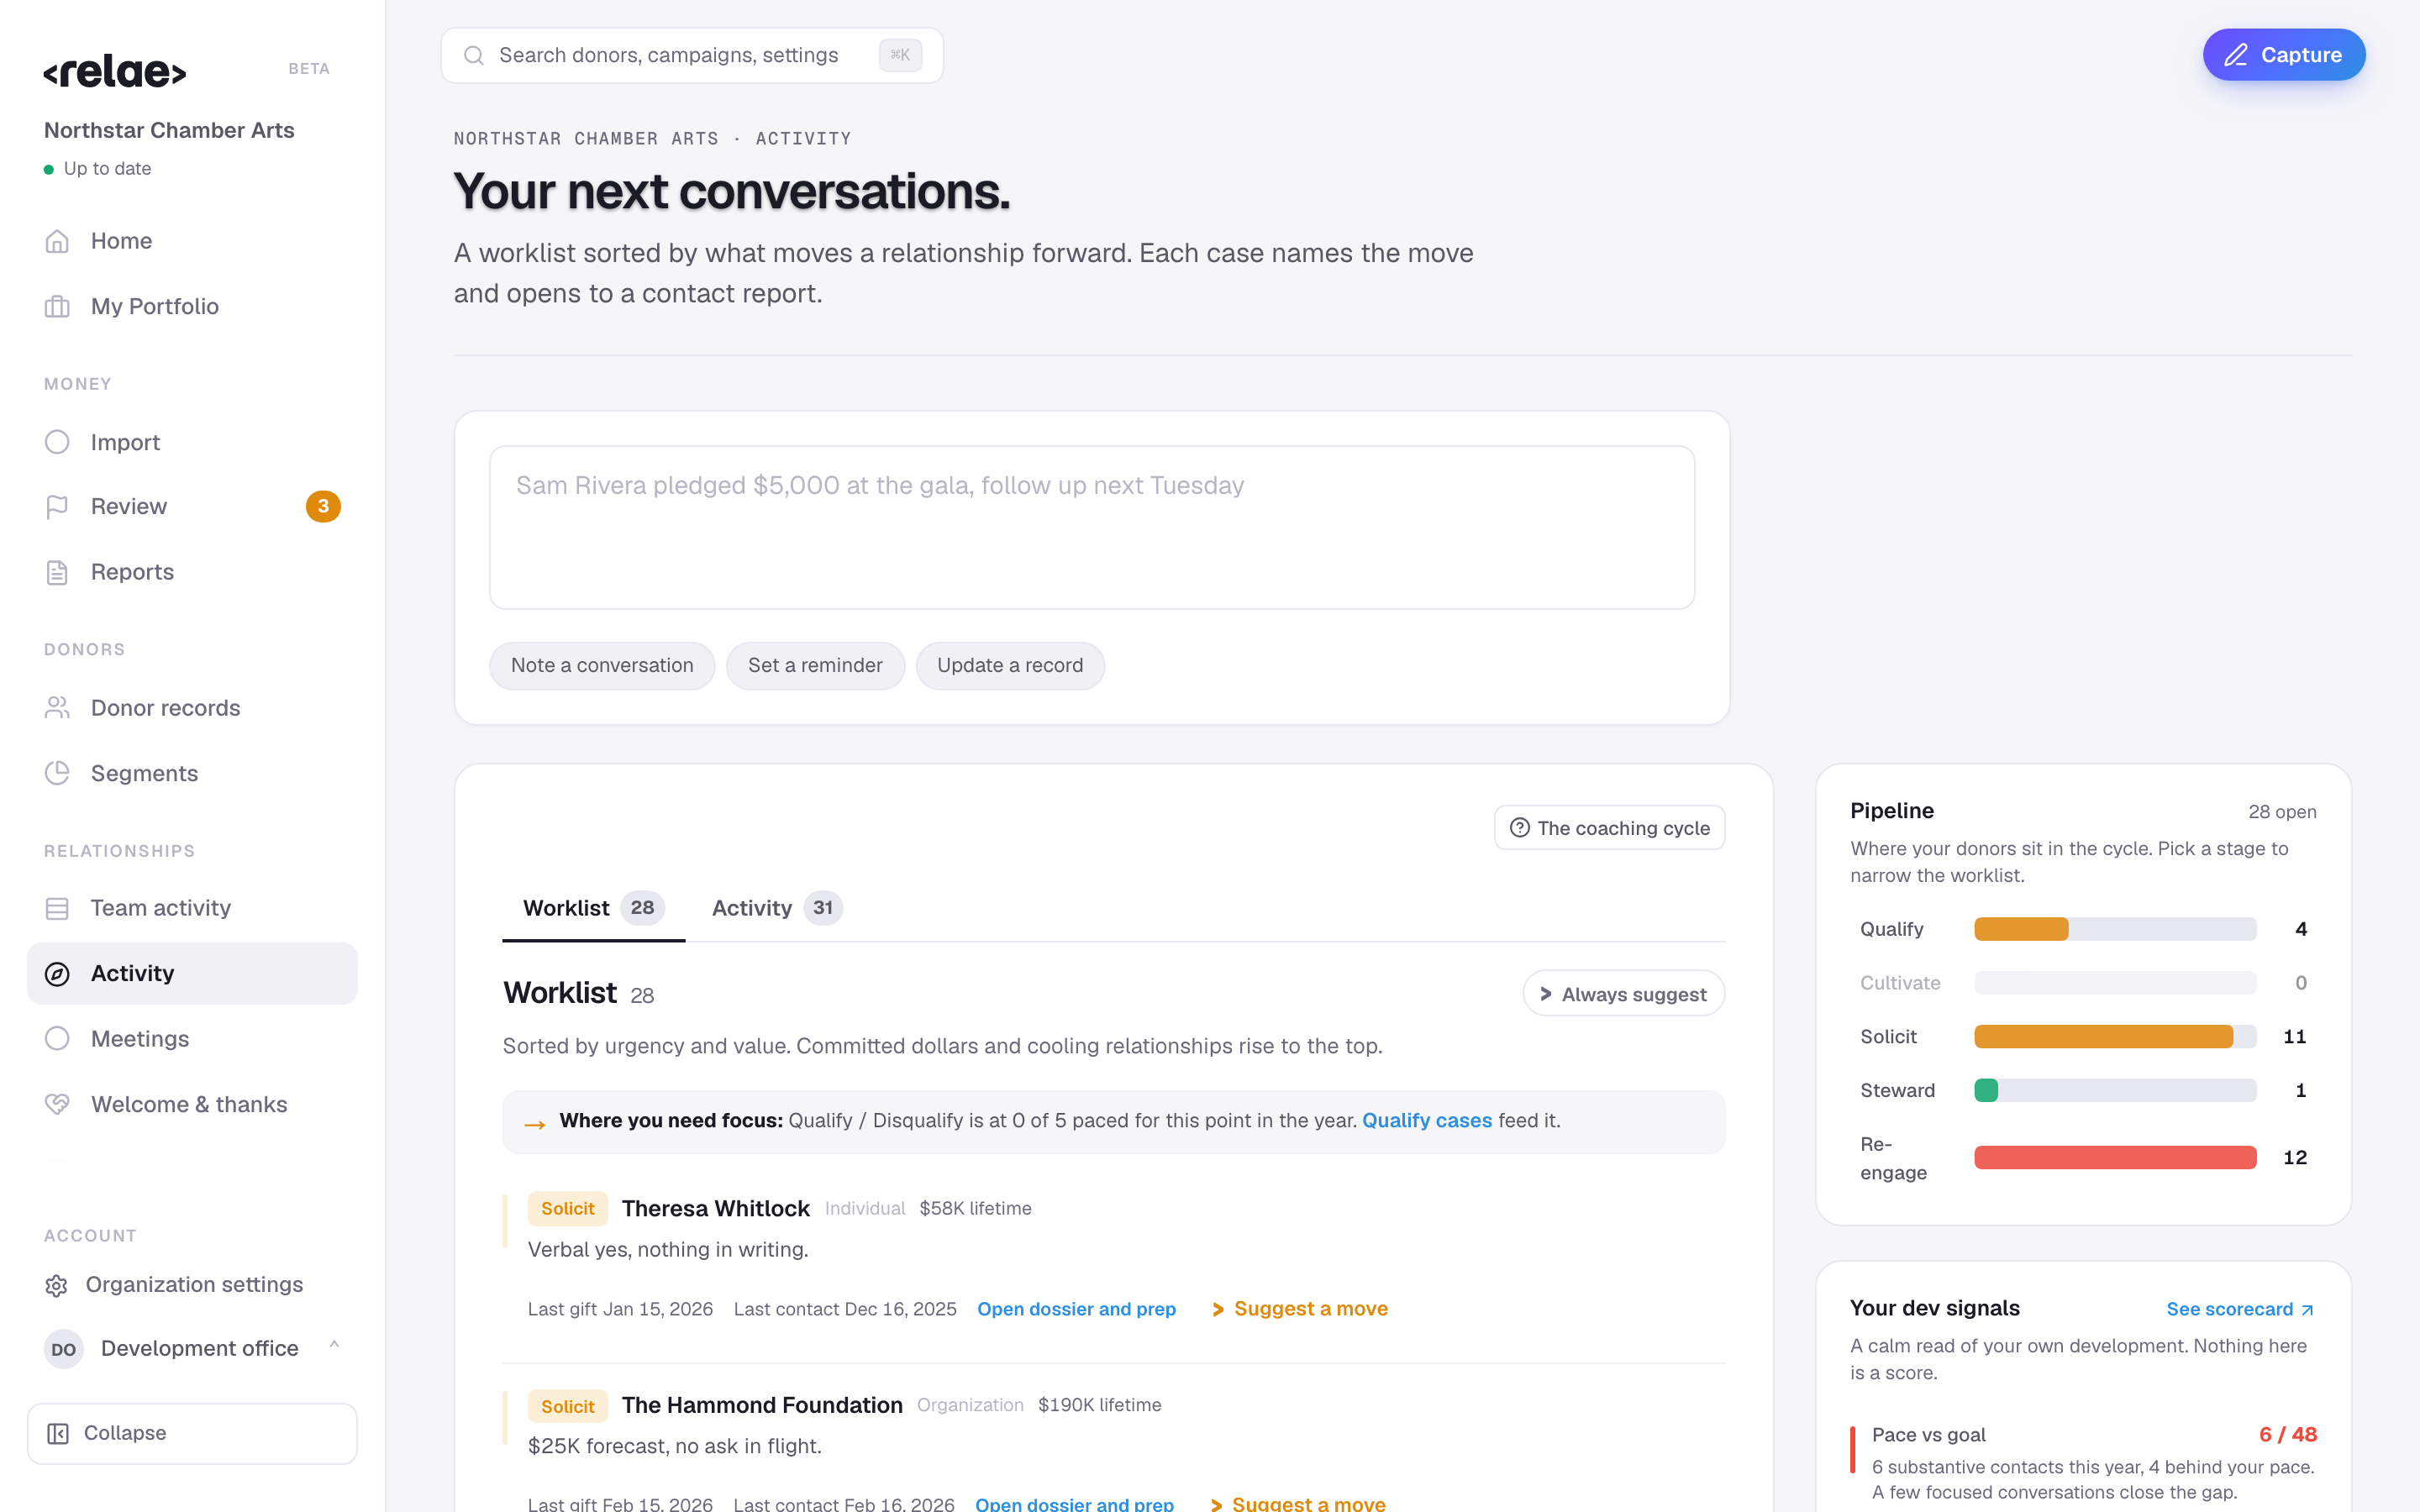Image resolution: width=2420 pixels, height=1512 pixels.
Task: Click the Capture button
Action: tap(2283, 55)
